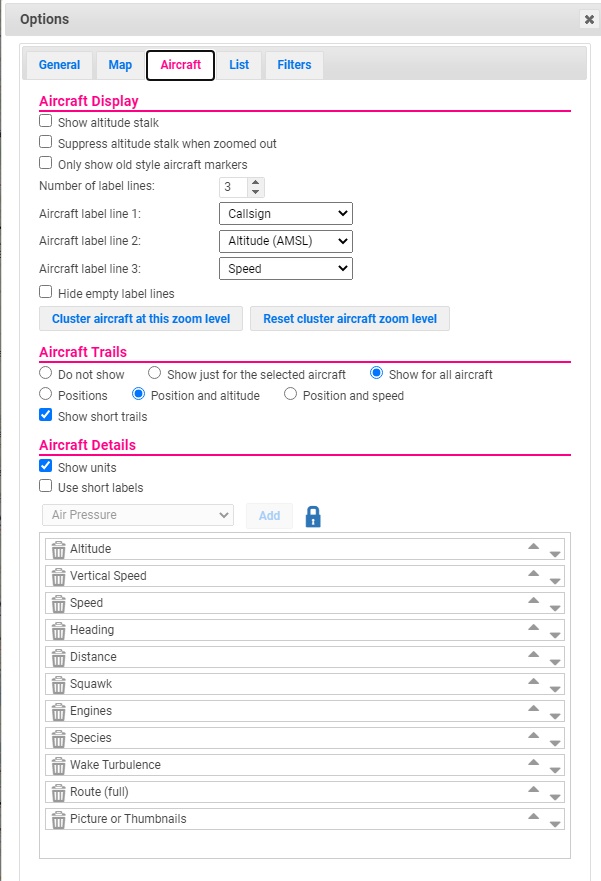Switch to the Filters tab
The width and height of the screenshot is (601, 881).
pyautogui.click(x=294, y=65)
